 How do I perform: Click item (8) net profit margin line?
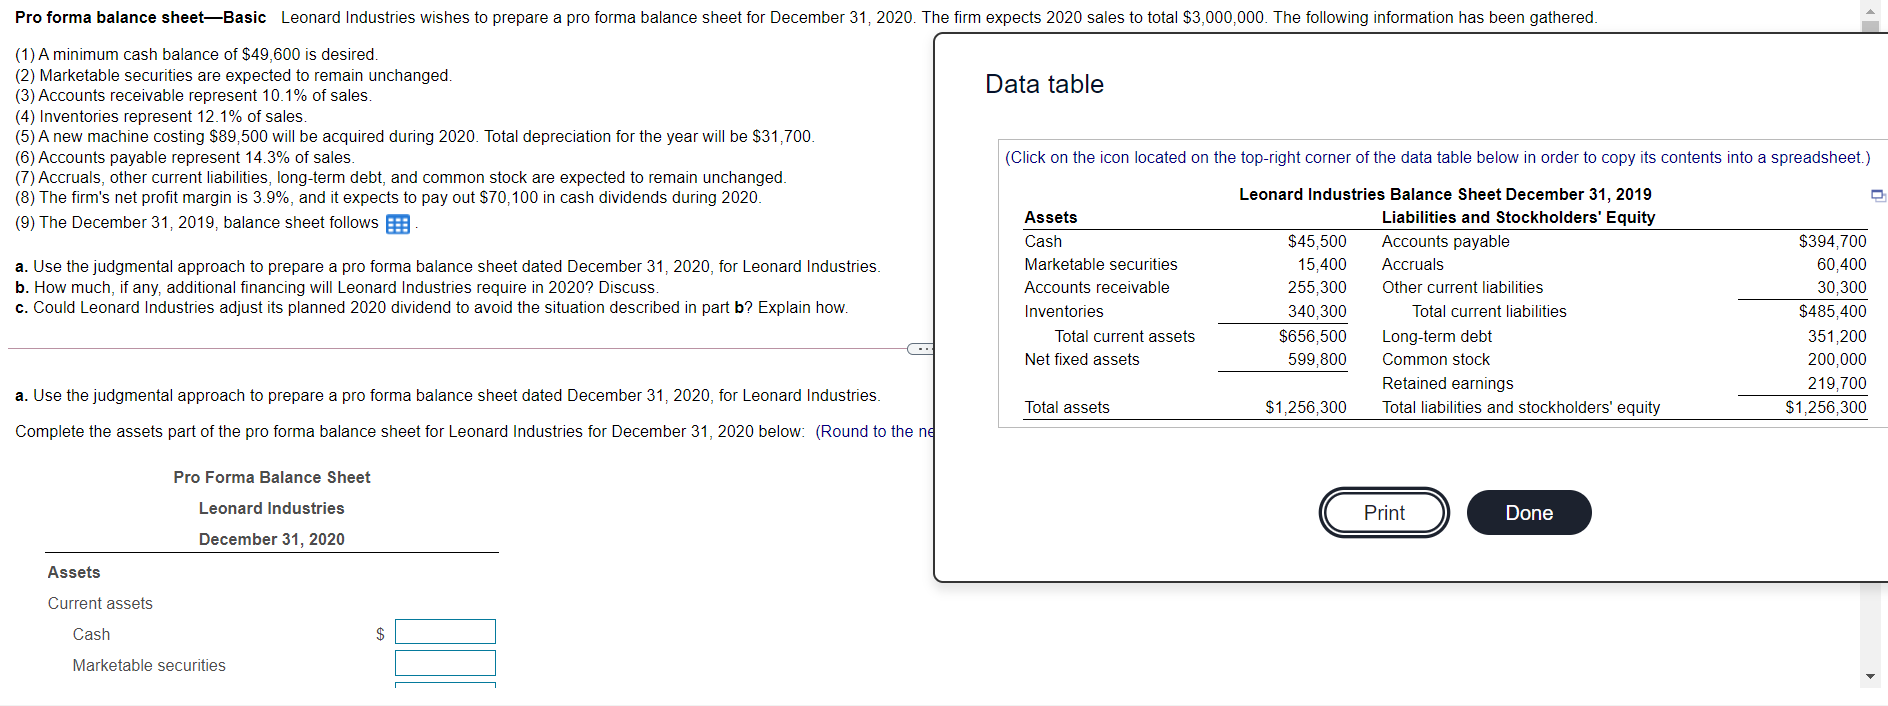[388, 197]
